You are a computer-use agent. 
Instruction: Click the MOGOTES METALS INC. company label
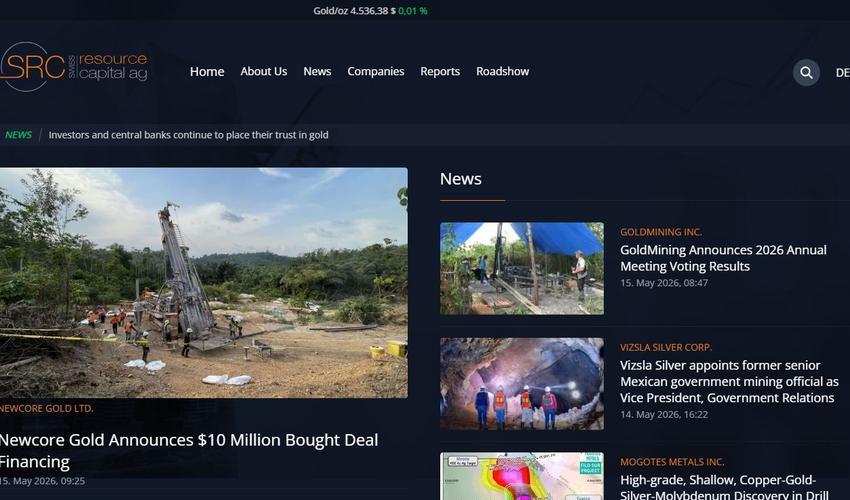click(x=672, y=462)
